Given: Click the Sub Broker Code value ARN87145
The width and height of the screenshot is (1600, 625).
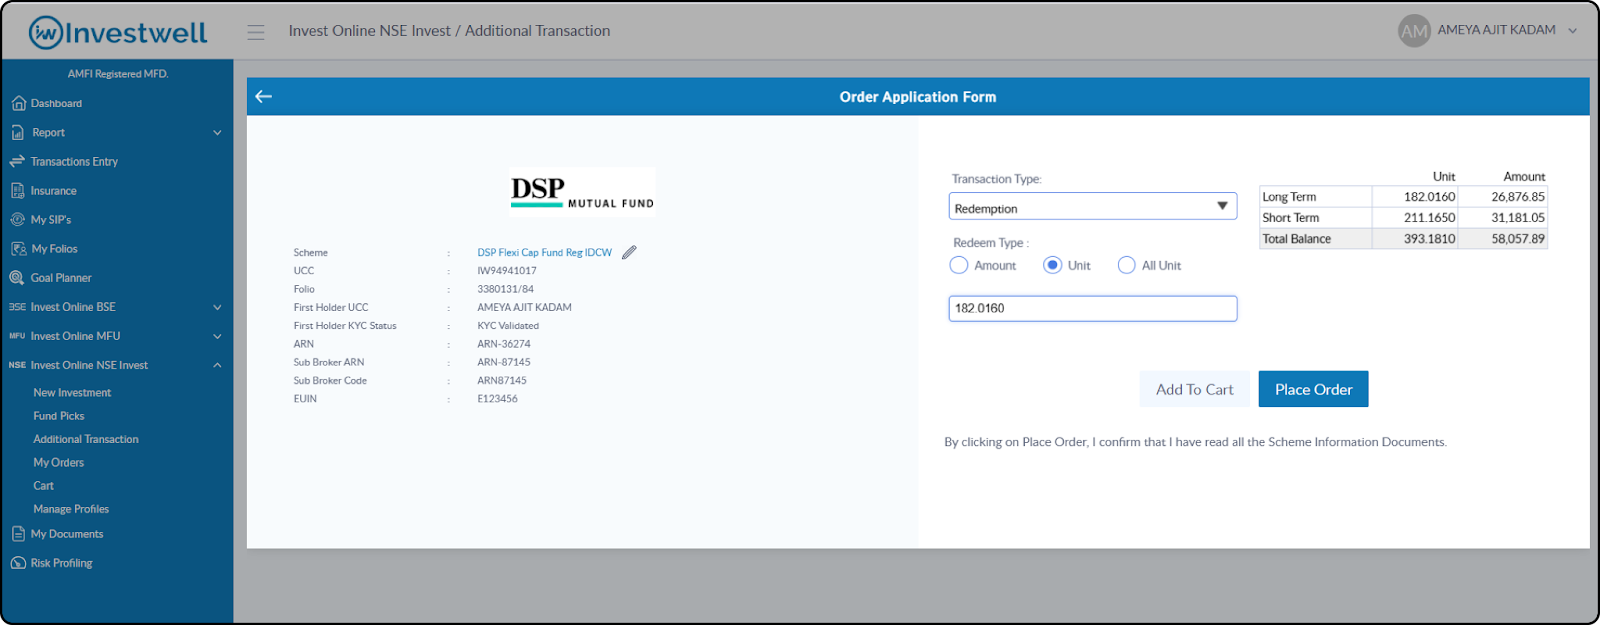Looking at the screenshot, I should pos(502,380).
